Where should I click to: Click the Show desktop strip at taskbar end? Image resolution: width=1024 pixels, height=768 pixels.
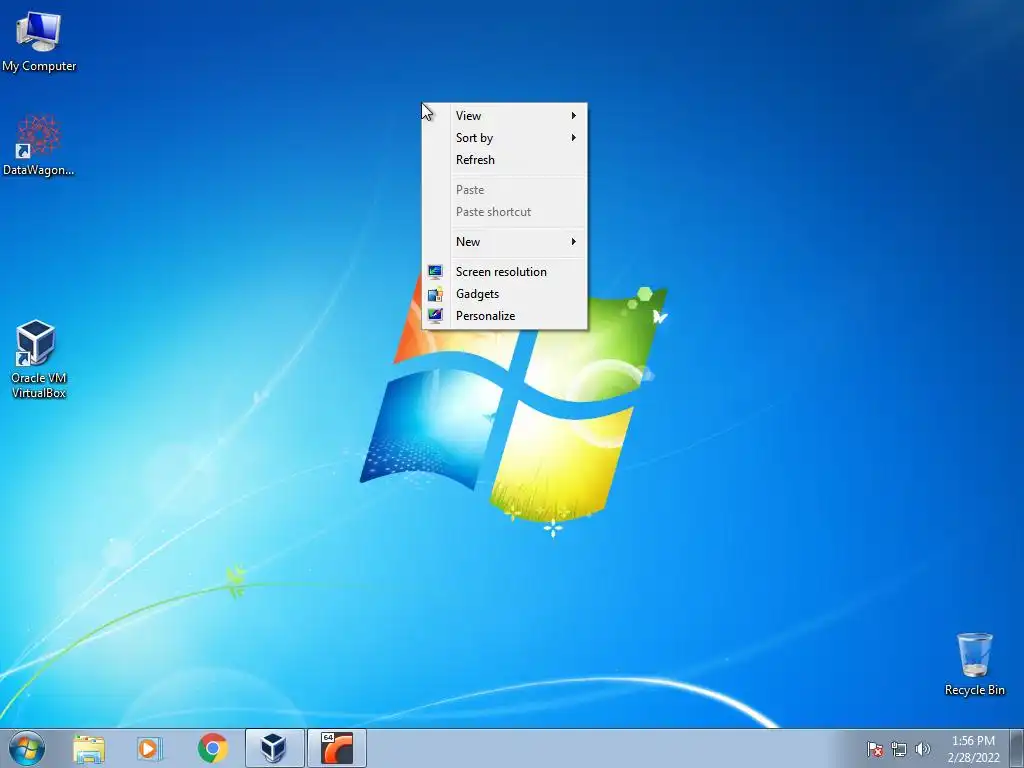[x=1016, y=748]
